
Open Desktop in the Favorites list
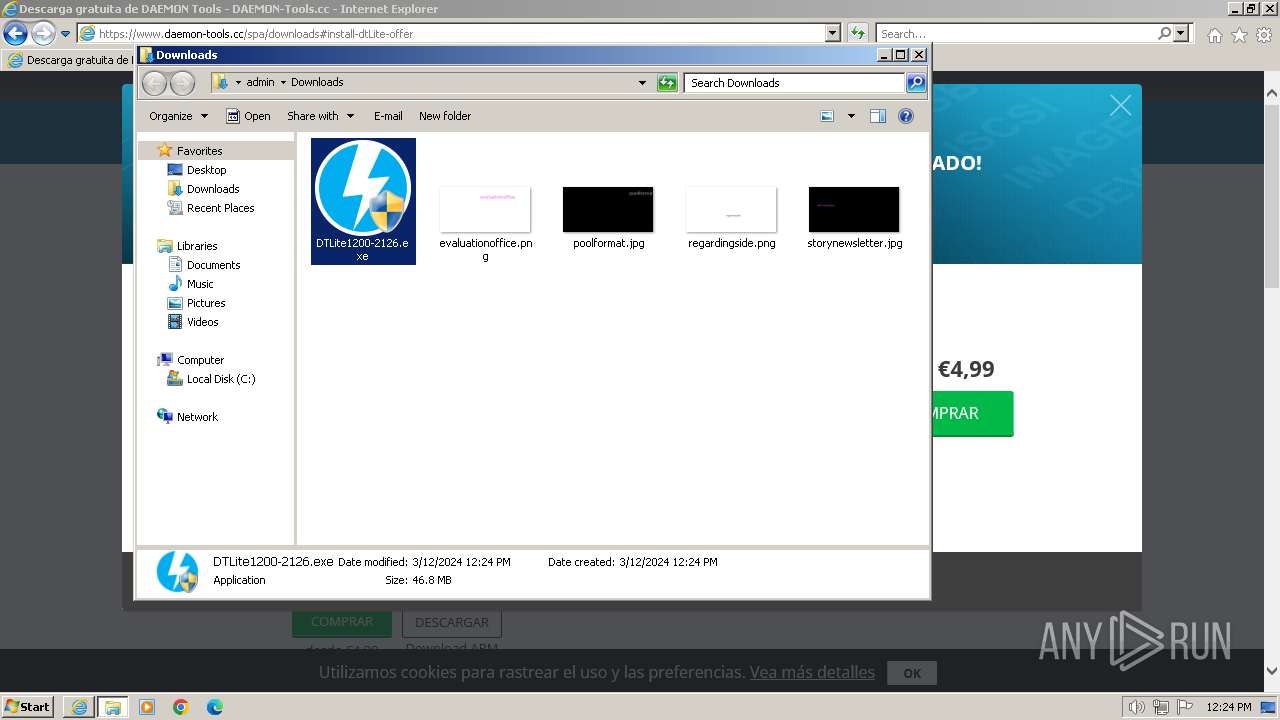[x=206, y=170]
